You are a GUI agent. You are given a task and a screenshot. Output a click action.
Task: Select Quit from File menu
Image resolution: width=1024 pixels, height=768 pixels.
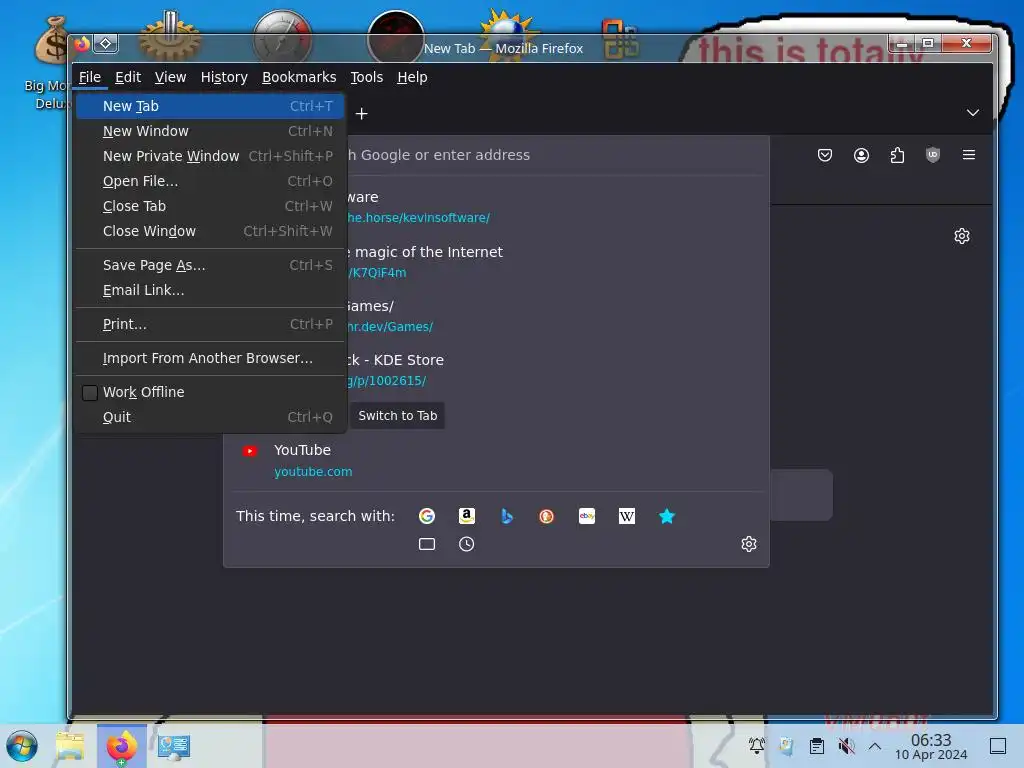point(210,417)
